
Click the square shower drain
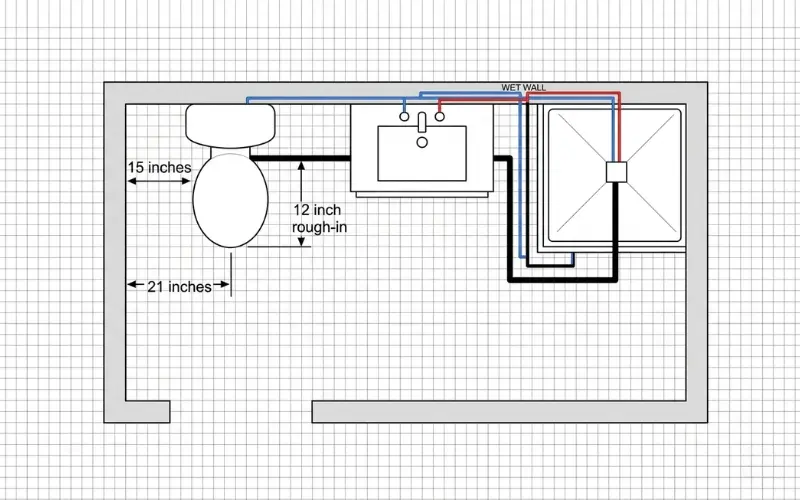tap(616, 172)
